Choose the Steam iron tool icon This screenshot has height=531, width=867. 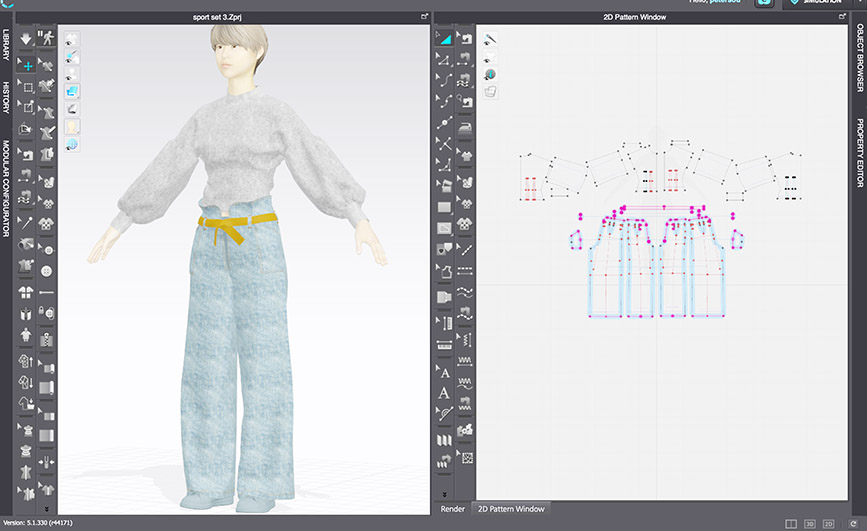[x=466, y=127]
